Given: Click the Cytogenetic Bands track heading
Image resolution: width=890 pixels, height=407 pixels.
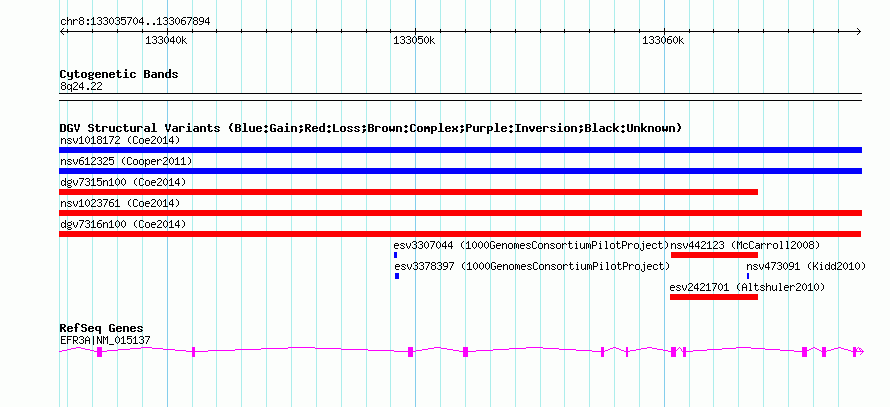Looking at the screenshot, I should [x=119, y=74].
